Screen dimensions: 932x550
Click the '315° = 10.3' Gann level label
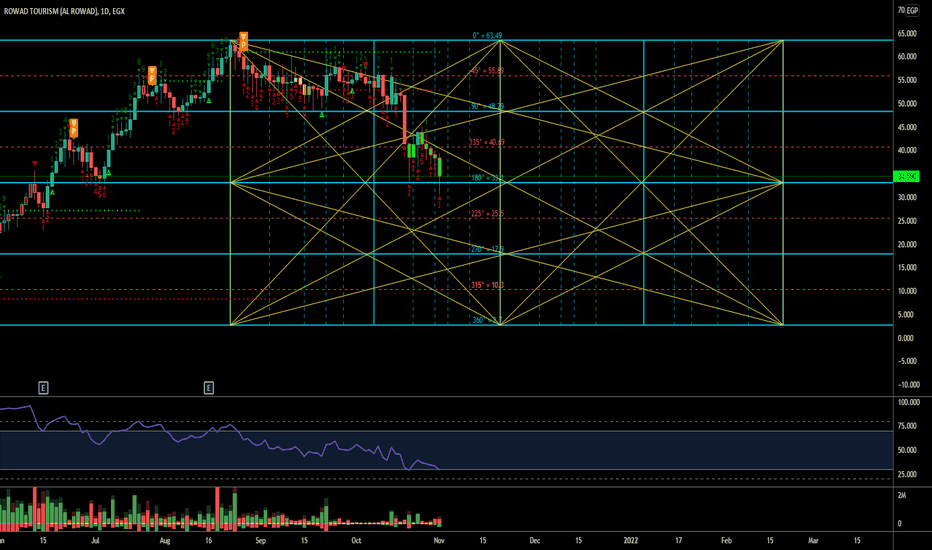pyautogui.click(x=487, y=285)
